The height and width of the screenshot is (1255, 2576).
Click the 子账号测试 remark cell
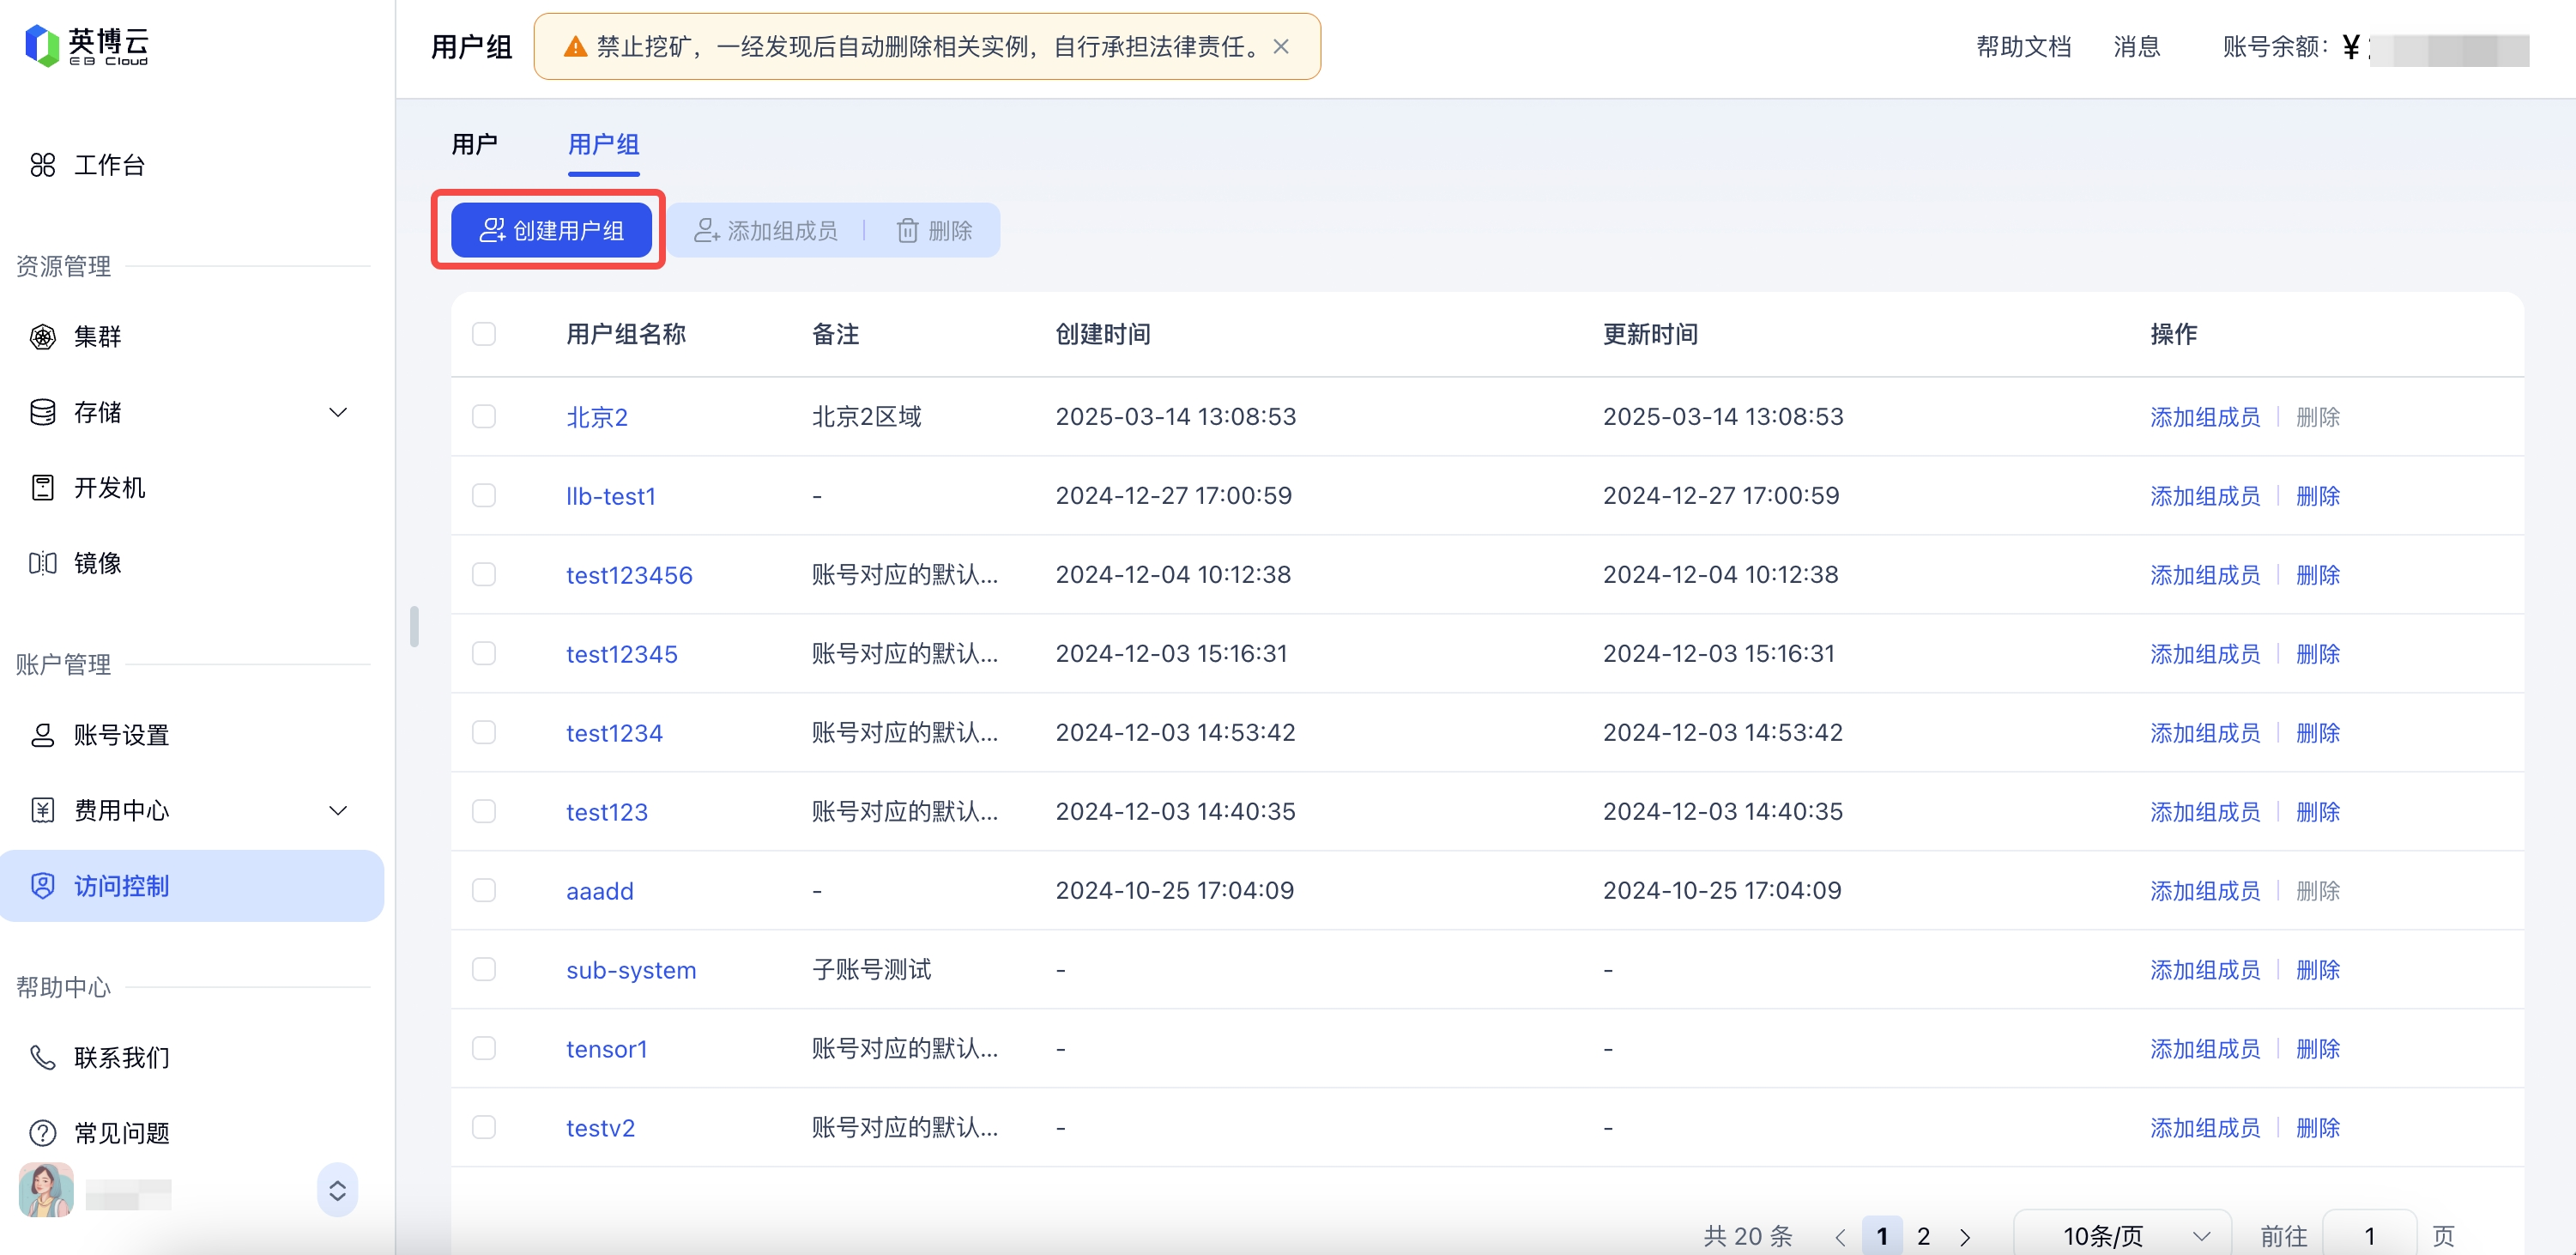[871, 969]
